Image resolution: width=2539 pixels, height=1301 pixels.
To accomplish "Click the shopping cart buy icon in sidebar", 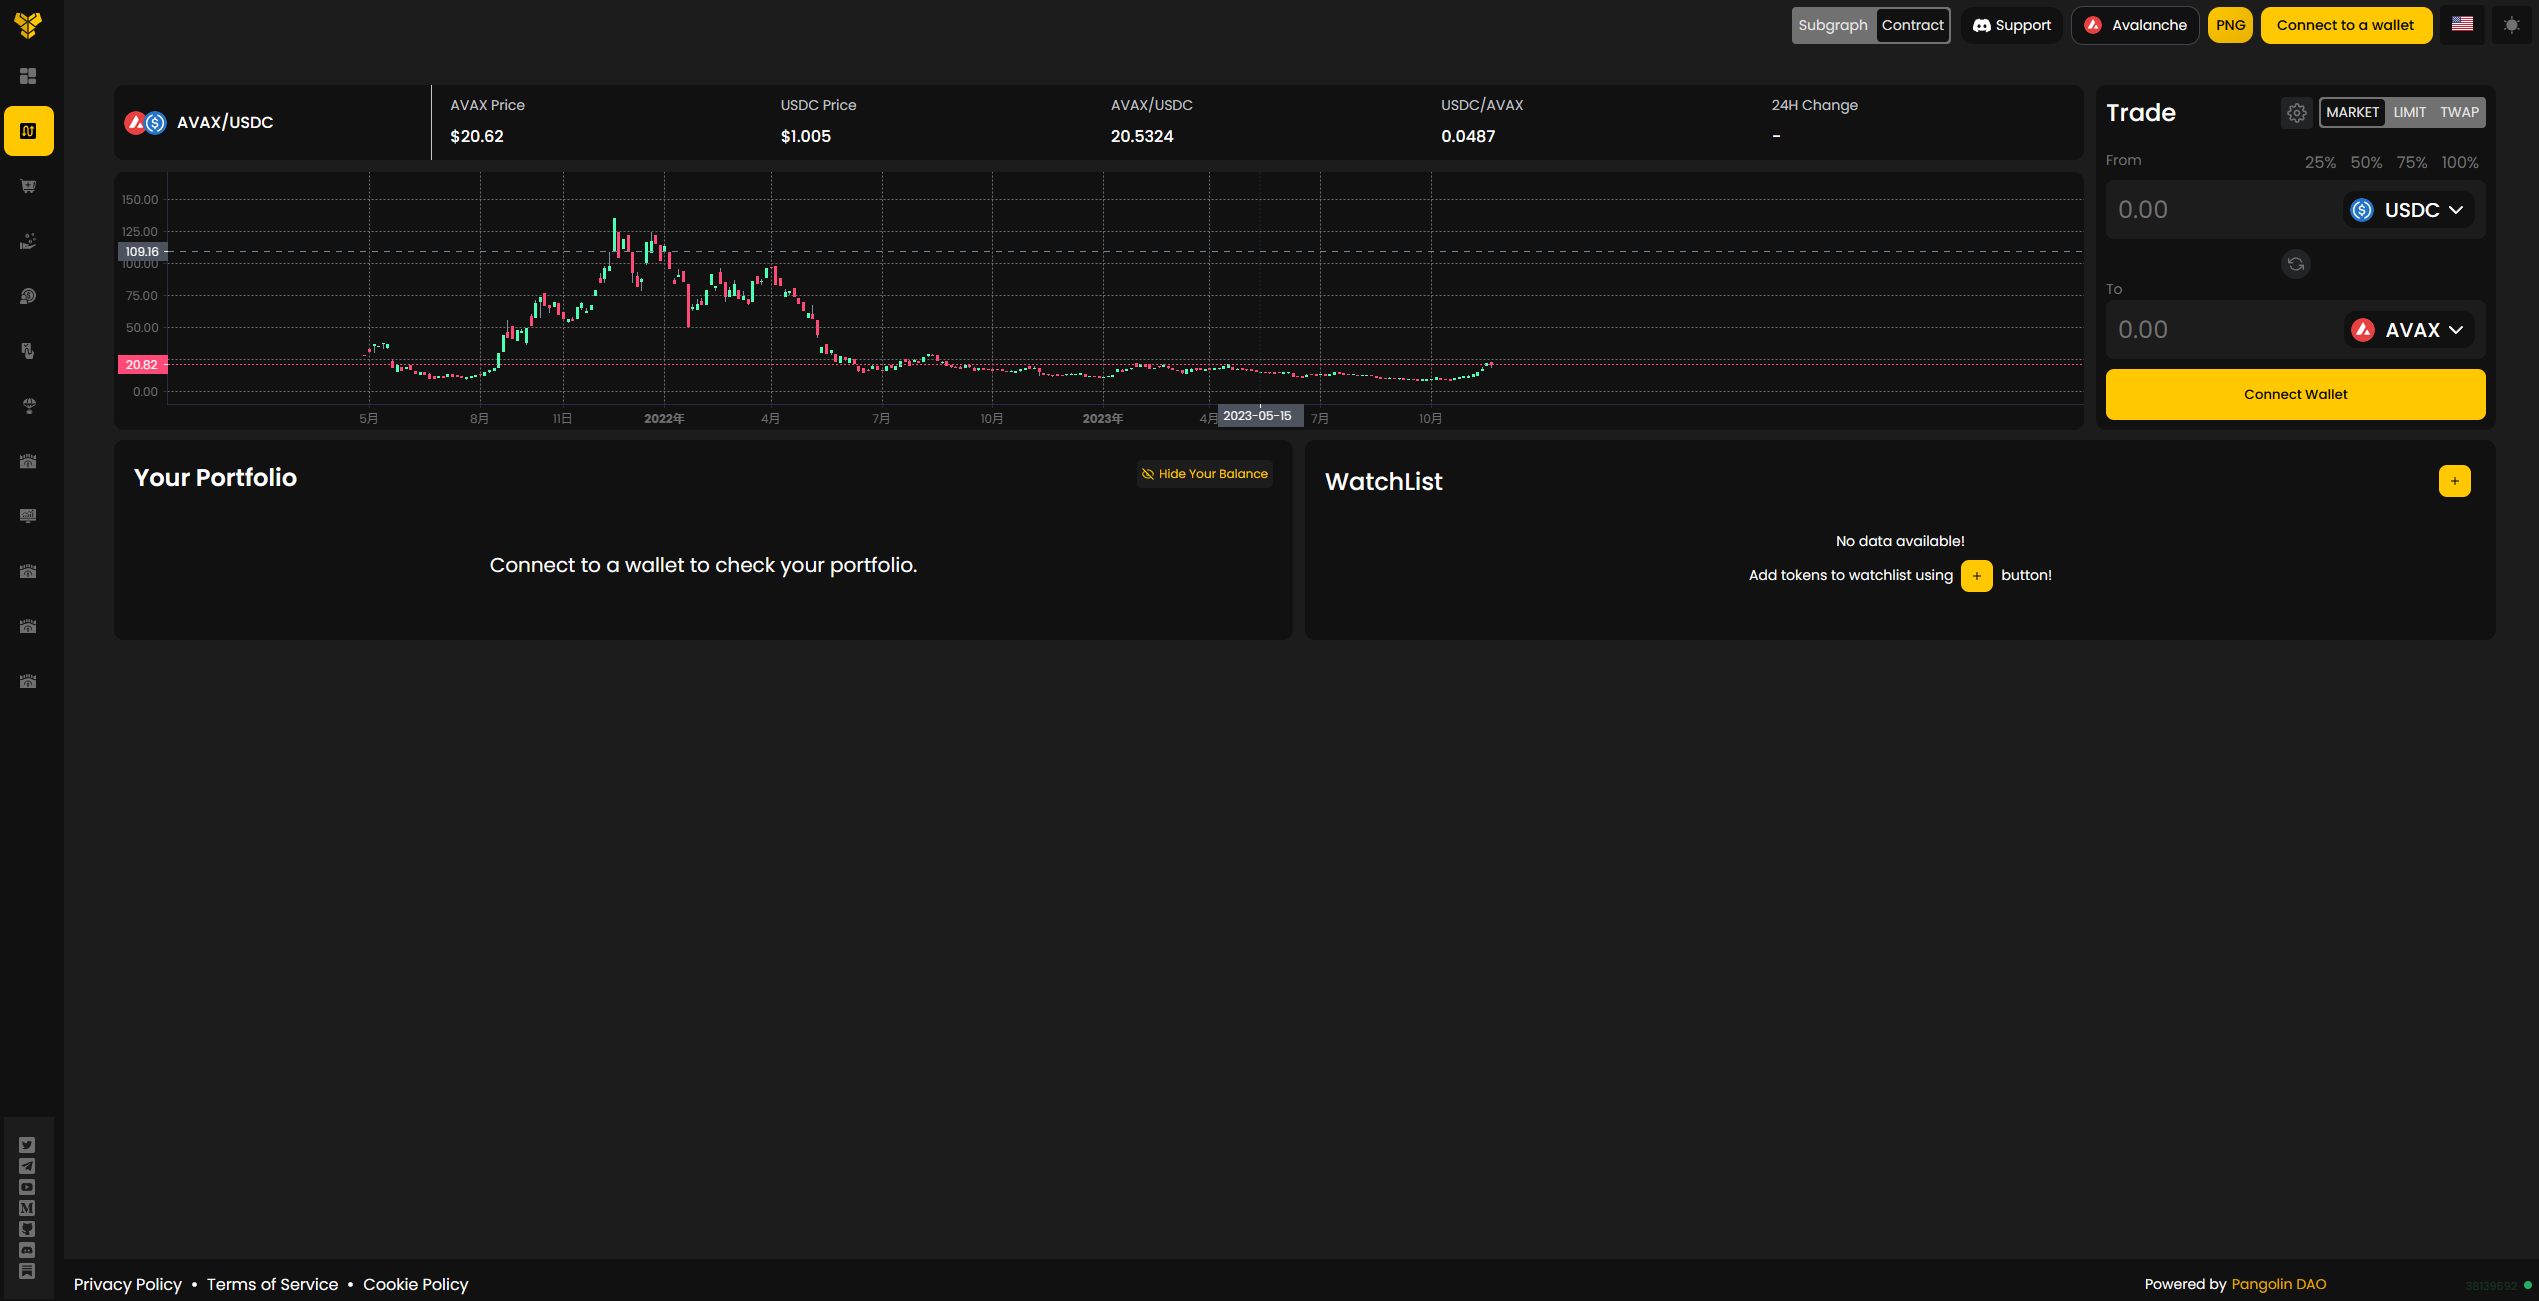I will click(28, 186).
